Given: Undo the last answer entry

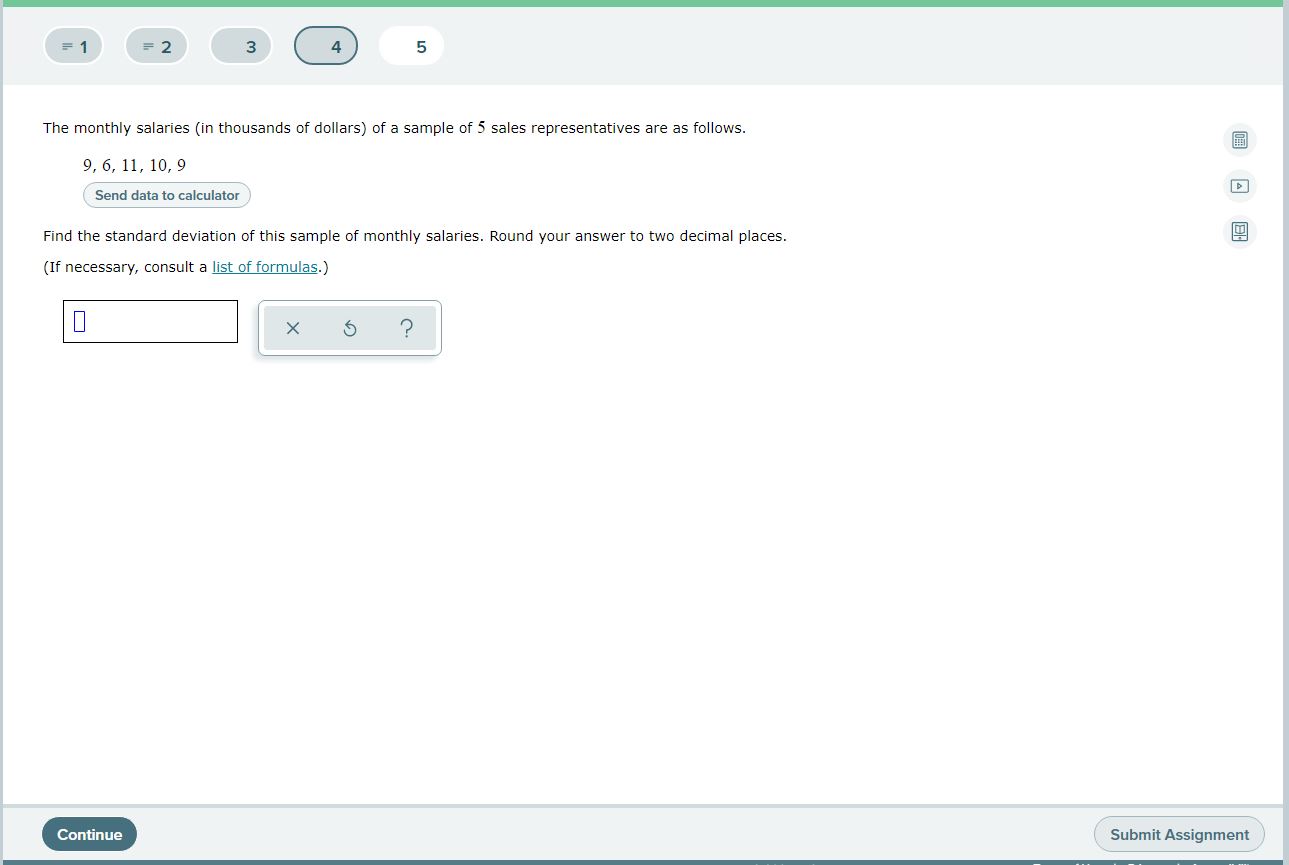Looking at the screenshot, I should (349, 328).
